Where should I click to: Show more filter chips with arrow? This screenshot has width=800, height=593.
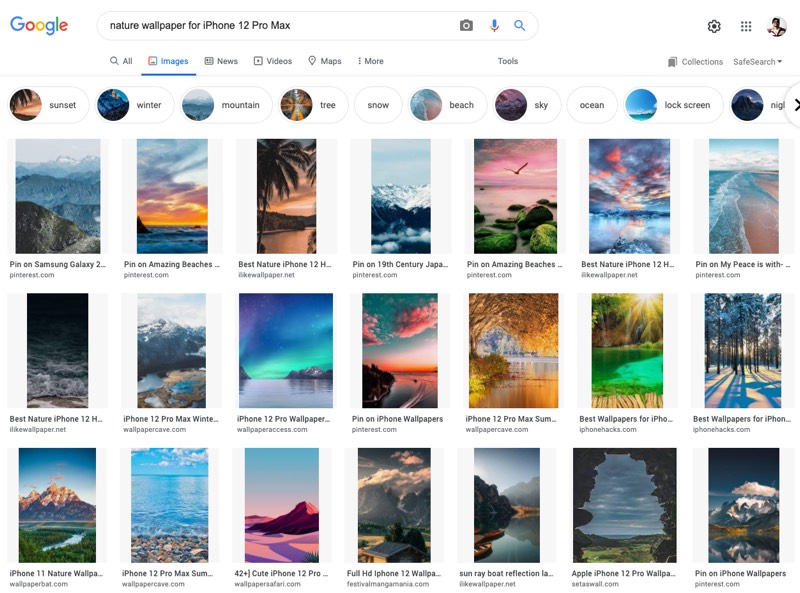point(795,105)
